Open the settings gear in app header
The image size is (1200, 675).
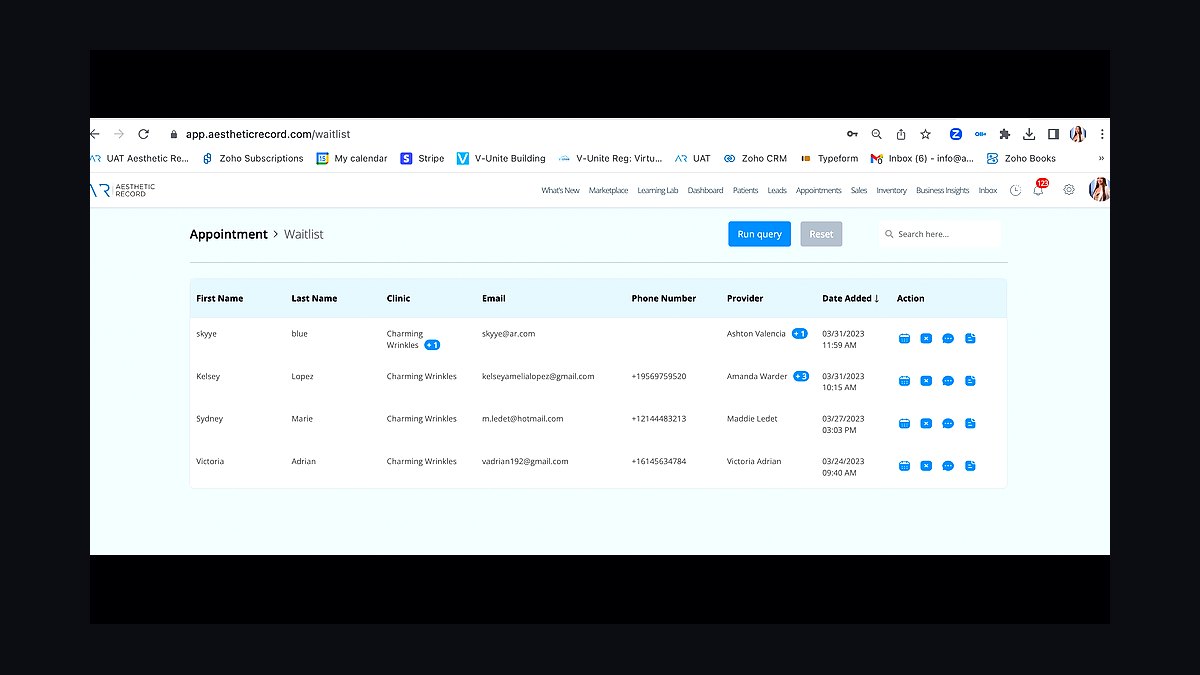coord(1069,190)
